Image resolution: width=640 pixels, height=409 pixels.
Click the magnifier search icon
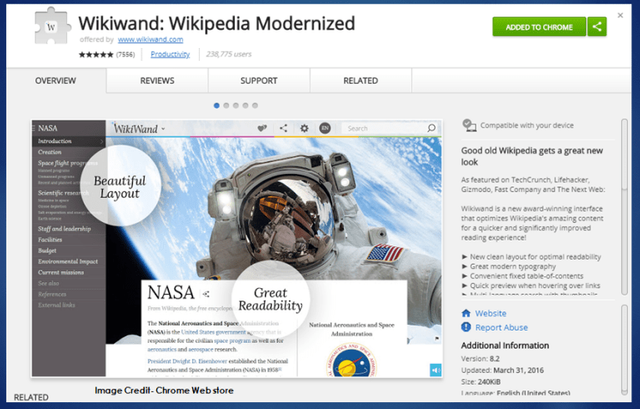[x=431, y=128]
